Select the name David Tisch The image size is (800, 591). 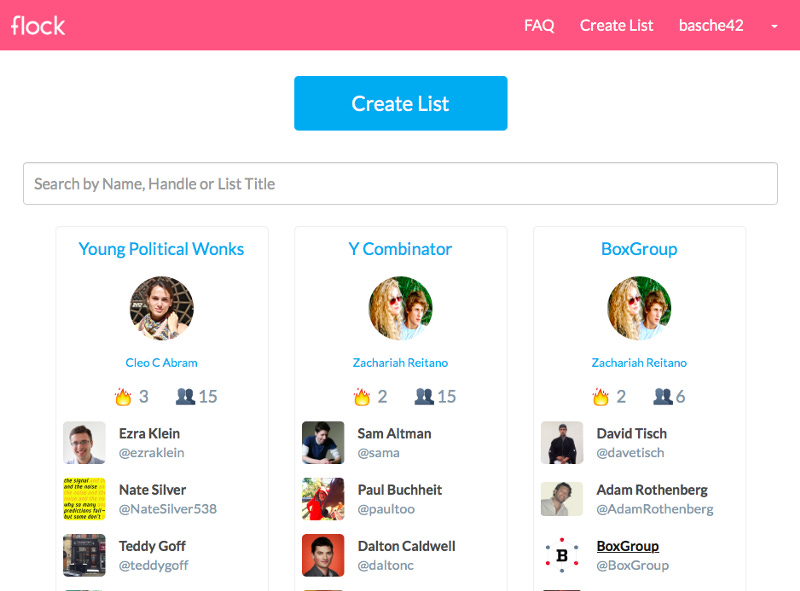pyautogui.click(x=632, y=433)
